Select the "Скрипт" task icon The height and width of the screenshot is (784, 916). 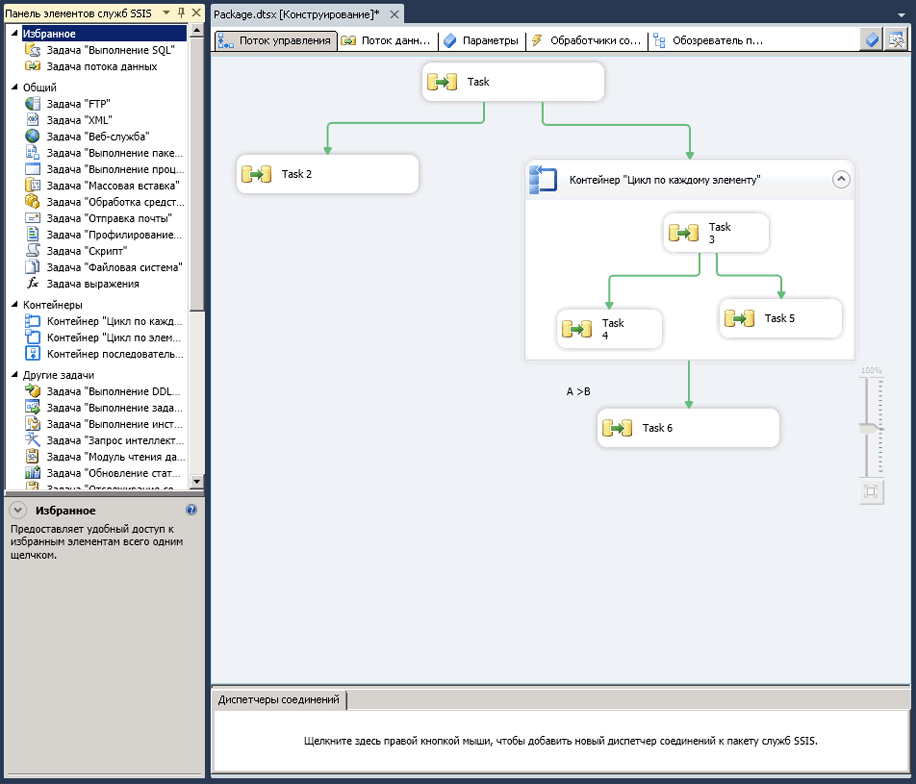[32, 251]
